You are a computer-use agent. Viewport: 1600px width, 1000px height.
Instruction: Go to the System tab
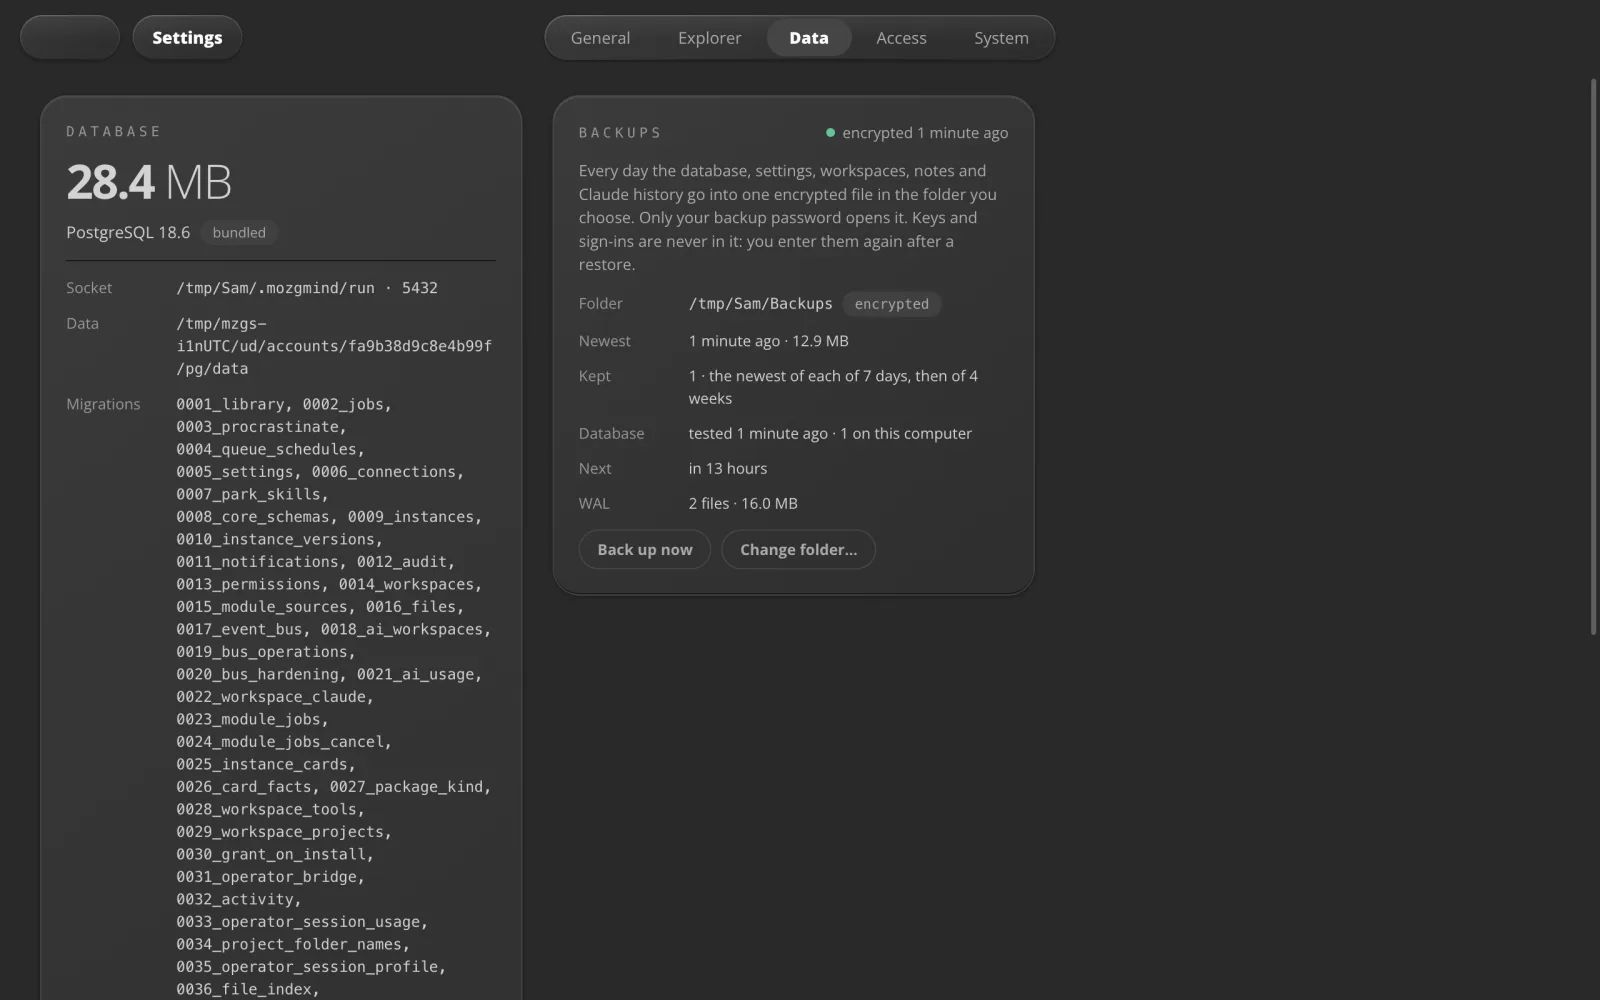tap(1001, 38)
